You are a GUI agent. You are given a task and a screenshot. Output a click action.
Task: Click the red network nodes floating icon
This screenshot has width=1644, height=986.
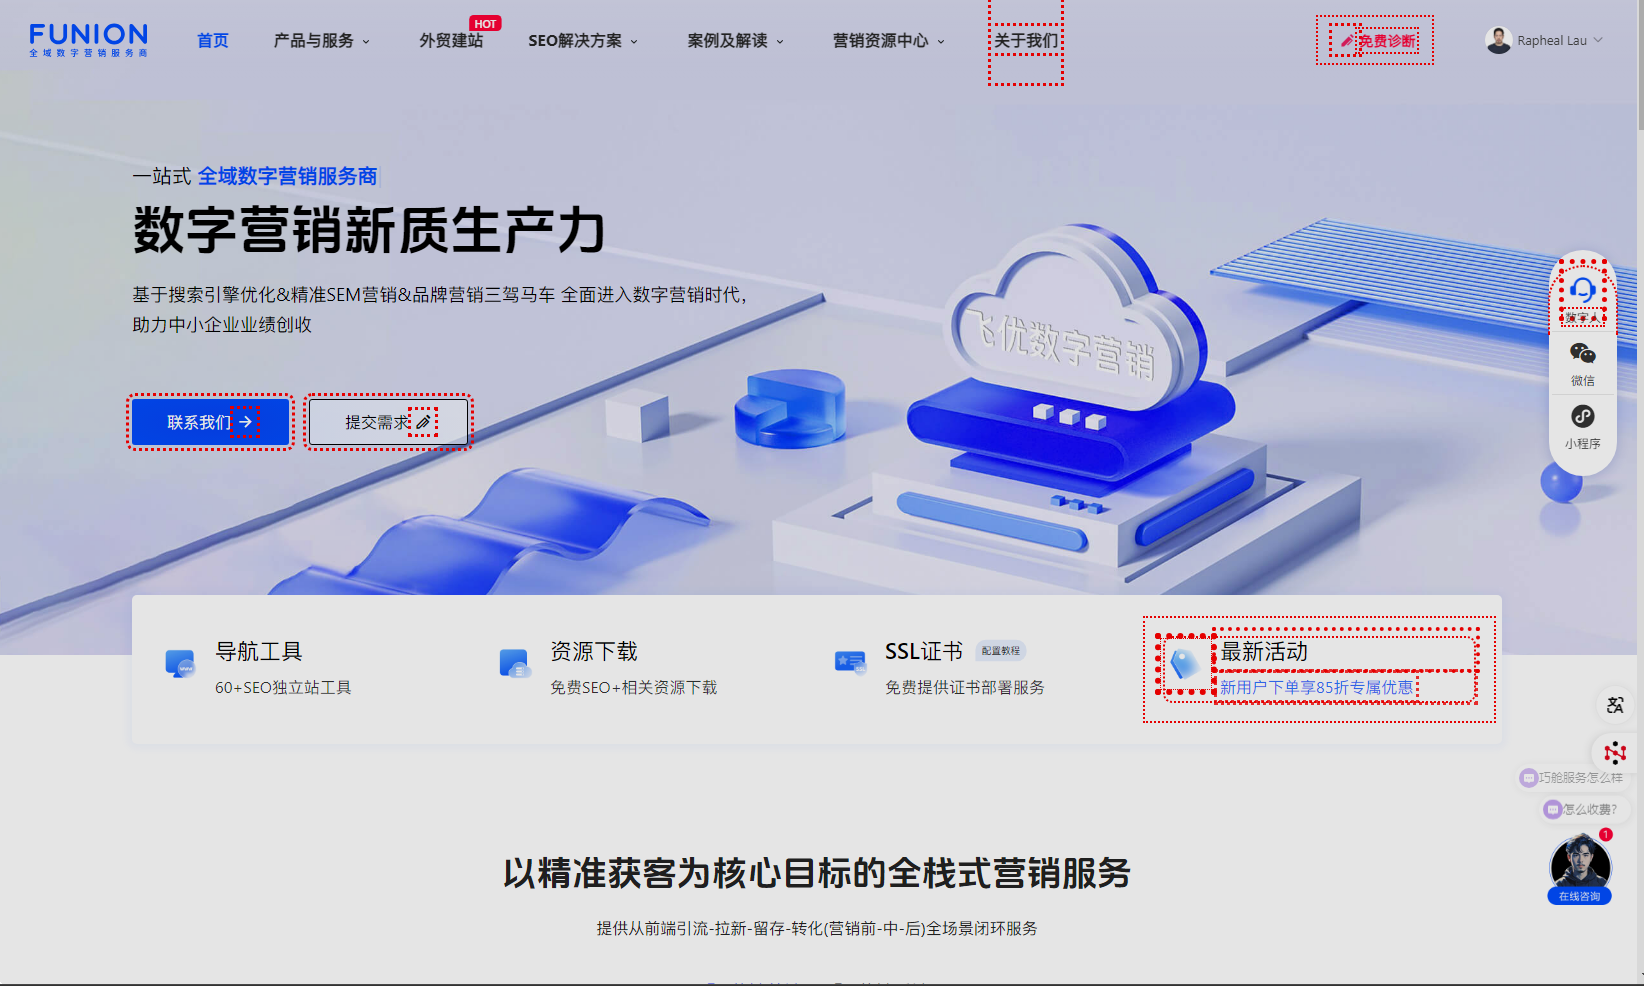click(1615, 752)
